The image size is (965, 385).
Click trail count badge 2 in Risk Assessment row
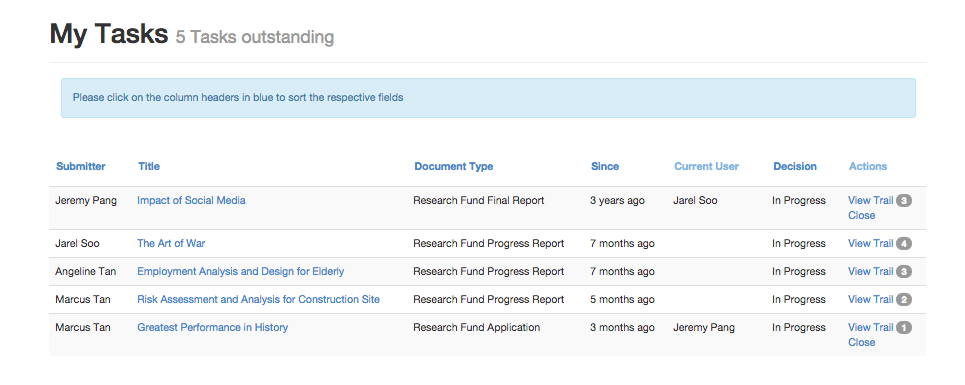tap(903, 300)
